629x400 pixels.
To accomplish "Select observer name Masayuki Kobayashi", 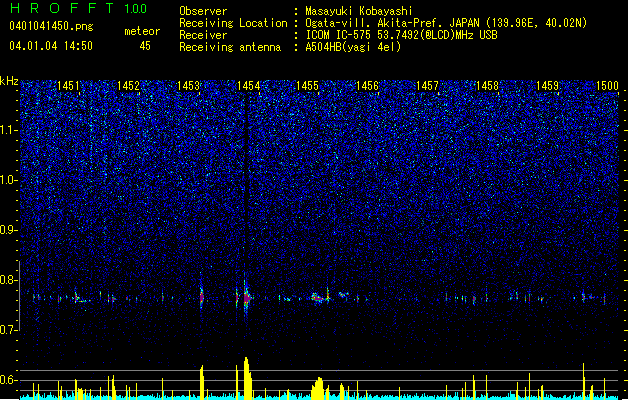I will tap(359, 11).
